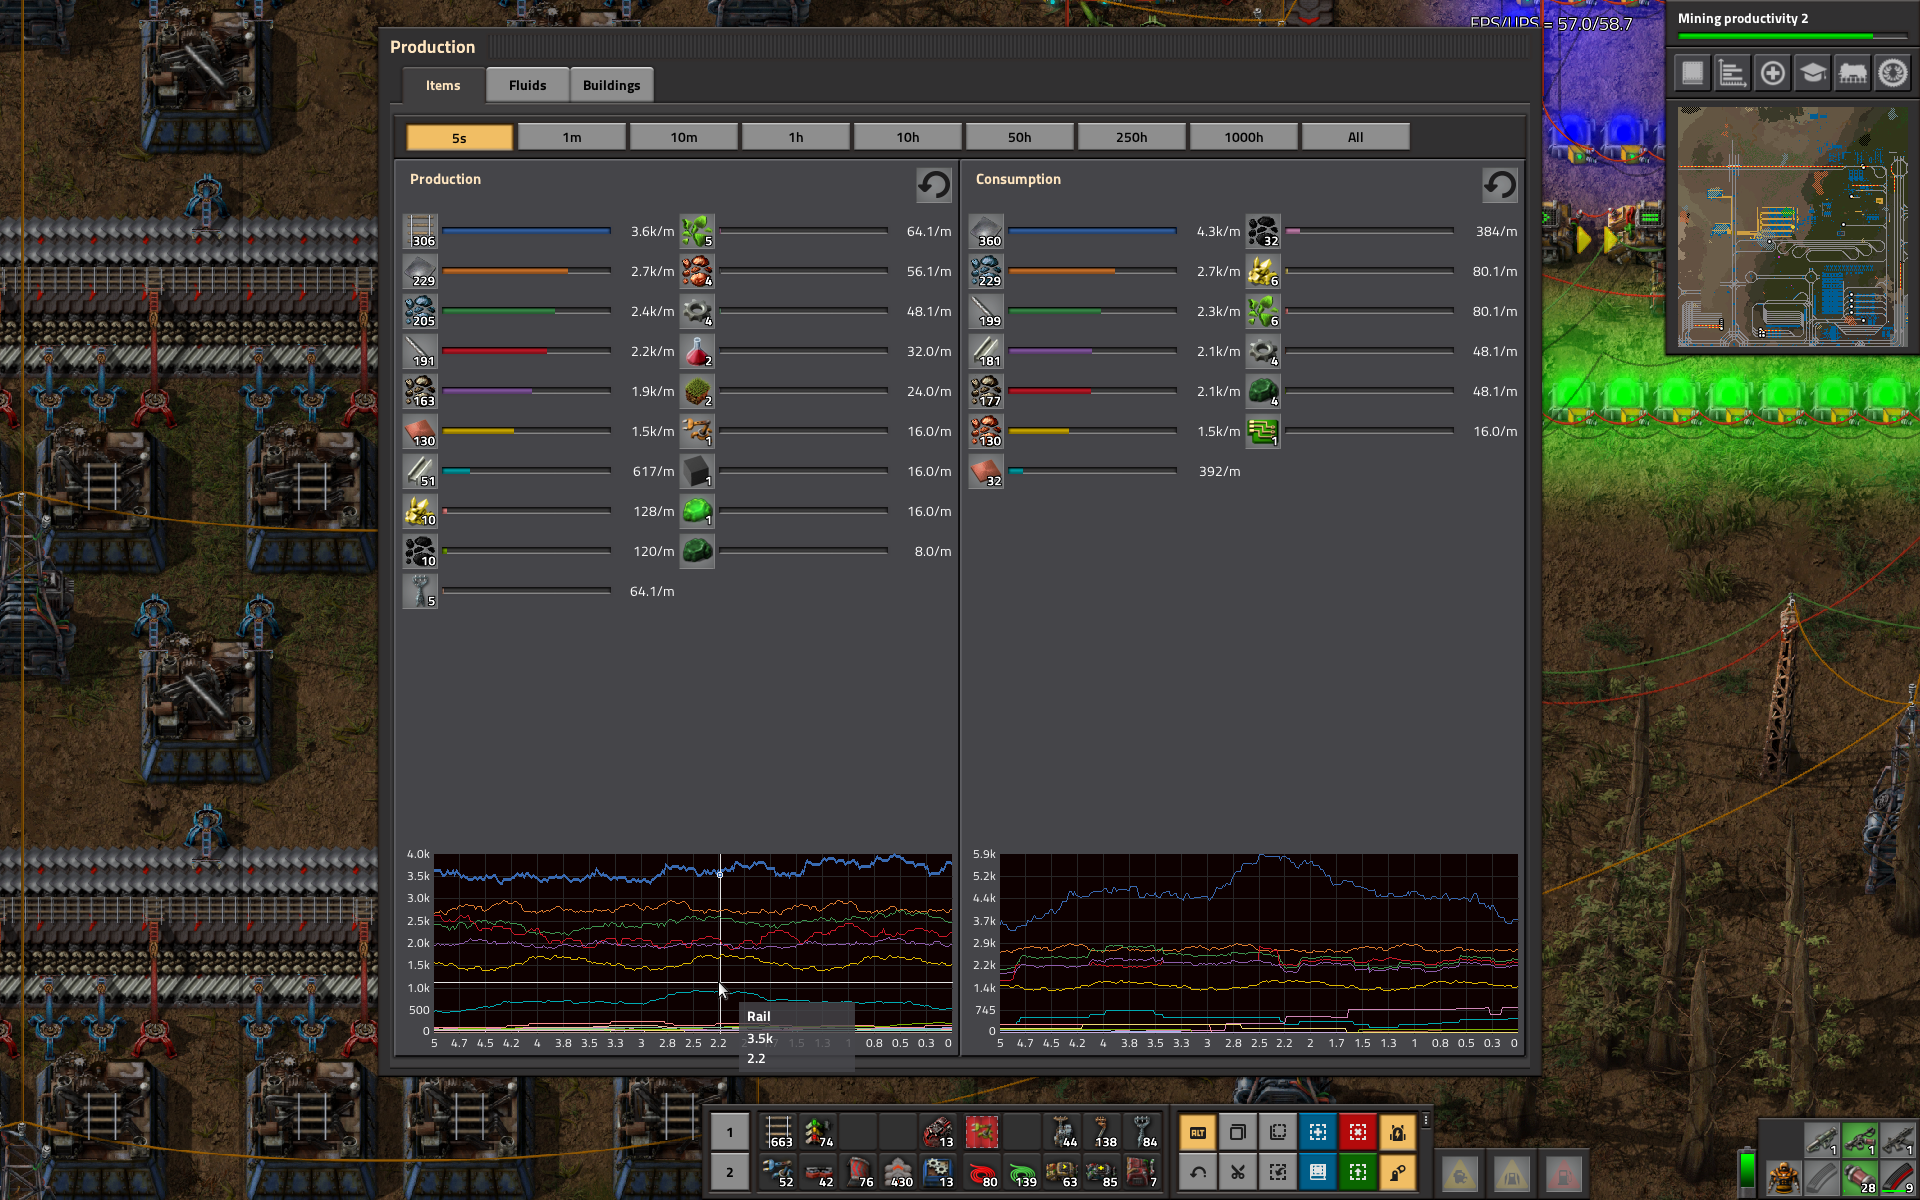Toggle 384/m coal row in Consumption
The height and width of the screenshot is (1200, 1920).
(x=1383, y=231)
